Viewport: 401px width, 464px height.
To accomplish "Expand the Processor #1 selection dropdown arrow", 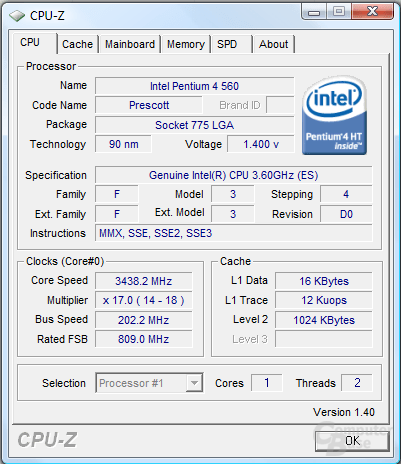I will coord(194,383).
